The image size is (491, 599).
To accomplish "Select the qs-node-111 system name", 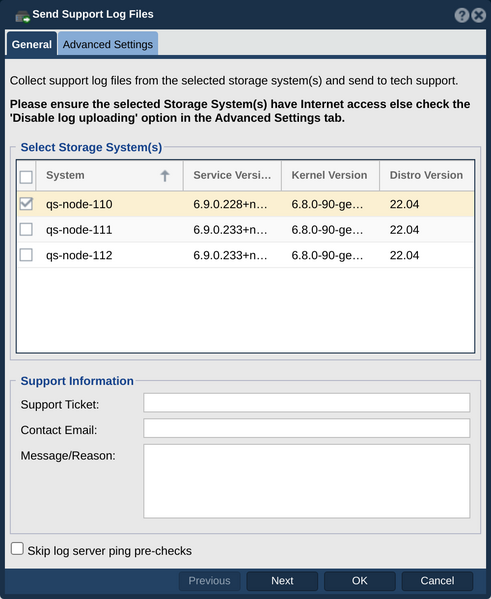I will click(79, 230).
